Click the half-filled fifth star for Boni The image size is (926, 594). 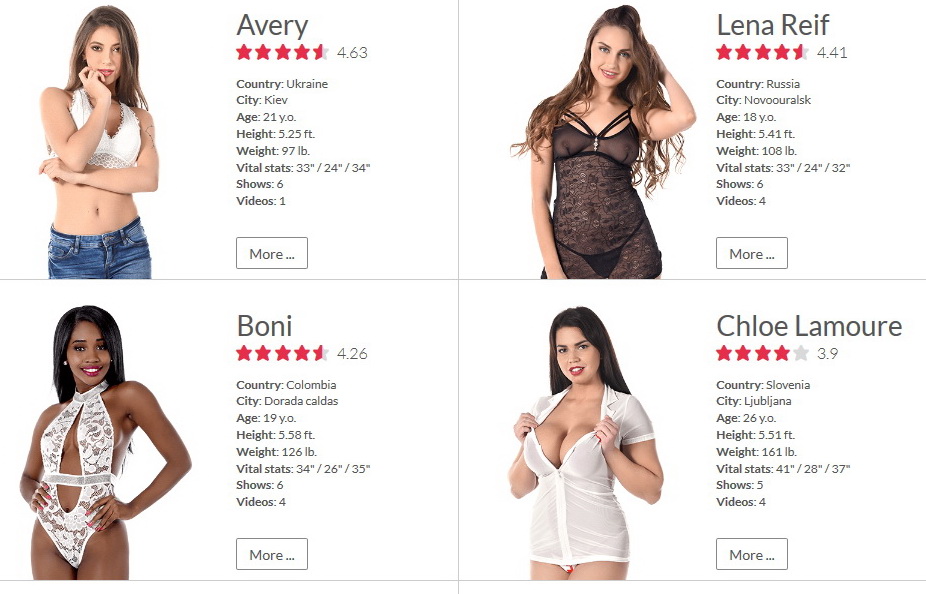point(321,353)
